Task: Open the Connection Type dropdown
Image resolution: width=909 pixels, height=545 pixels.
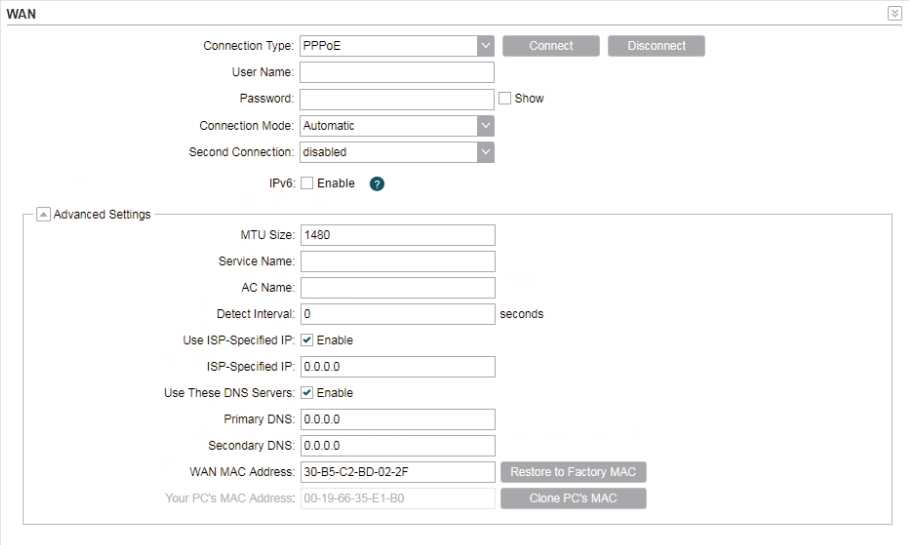Action: coord(397,46)
